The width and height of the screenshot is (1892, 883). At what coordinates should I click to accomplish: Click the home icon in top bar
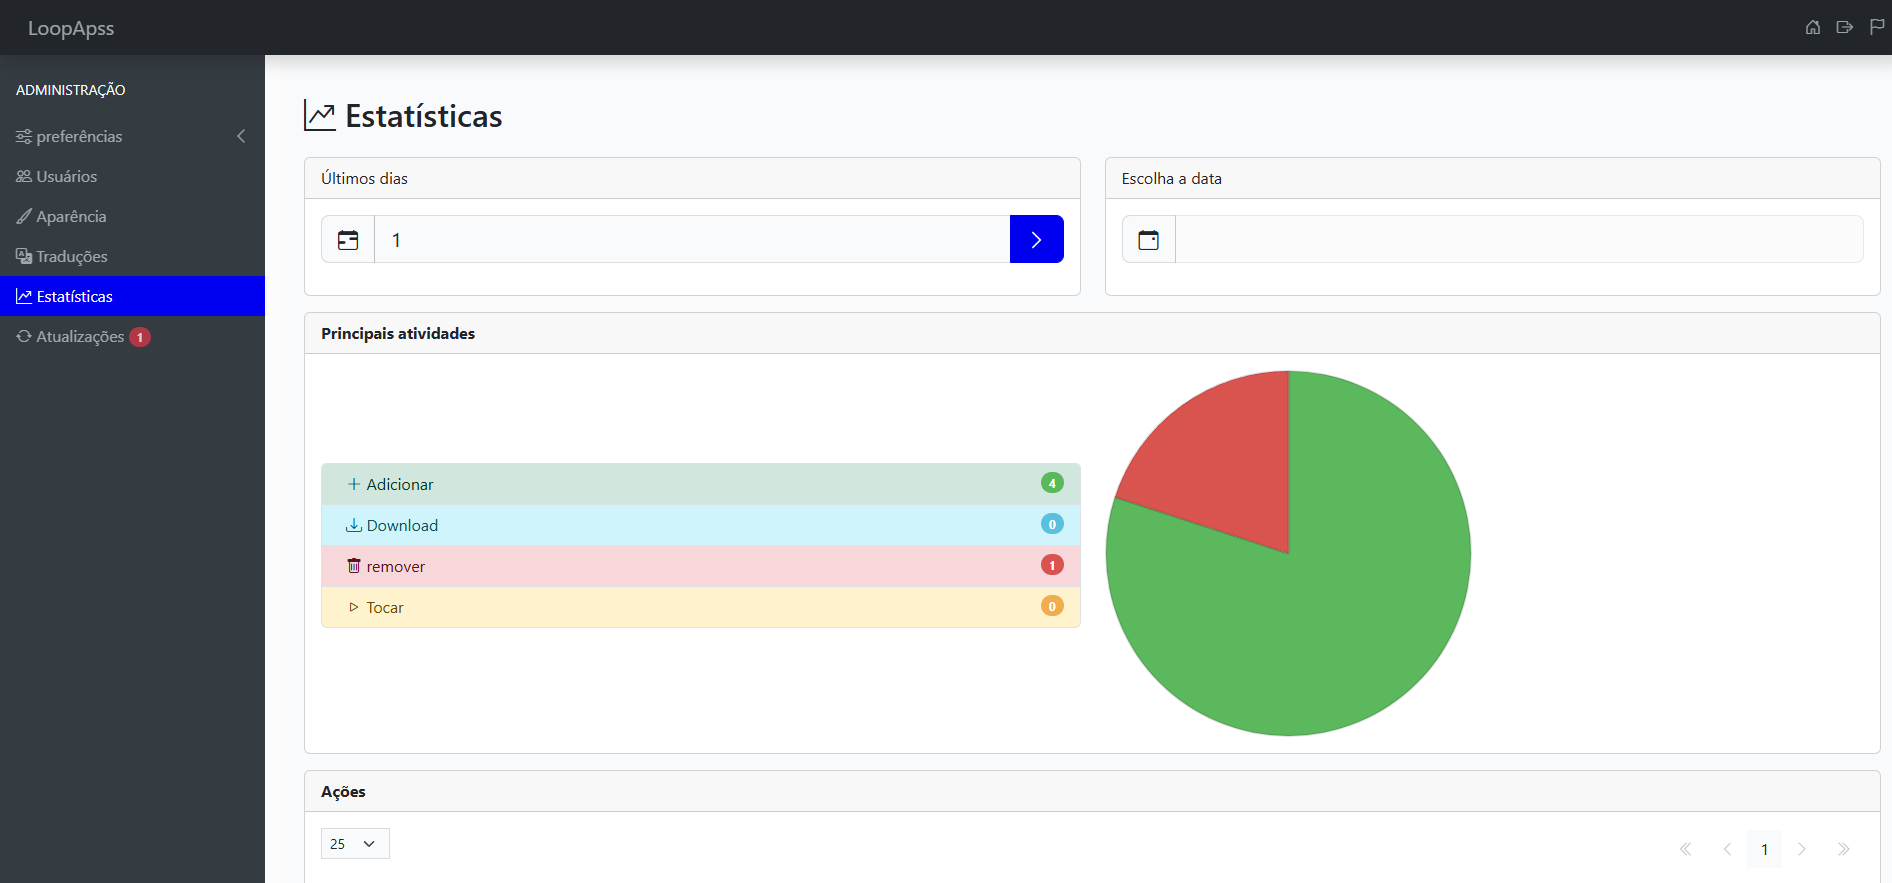[x=1812, y=27]
